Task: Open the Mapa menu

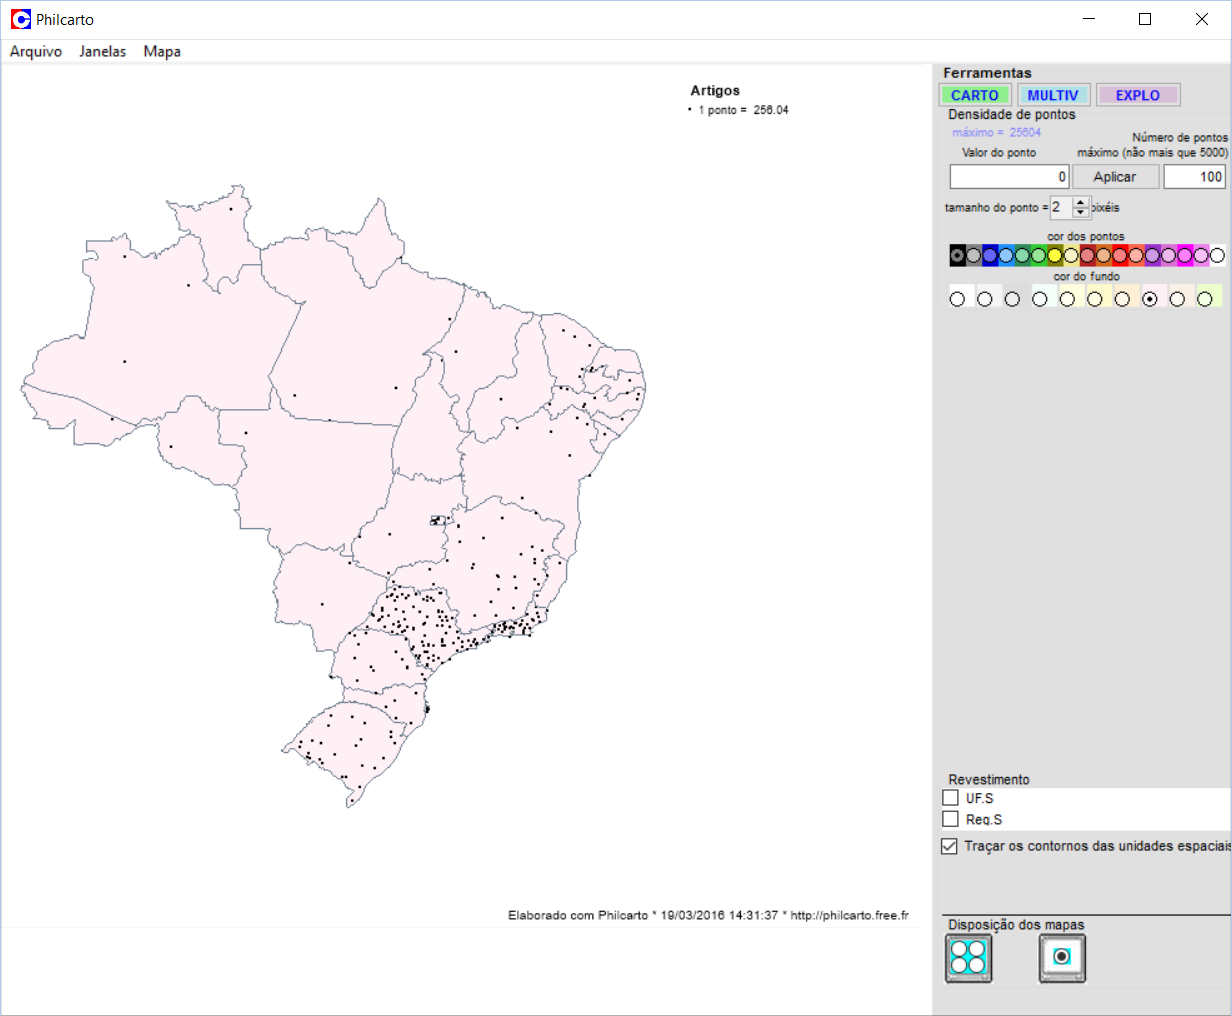Action: 162,51
